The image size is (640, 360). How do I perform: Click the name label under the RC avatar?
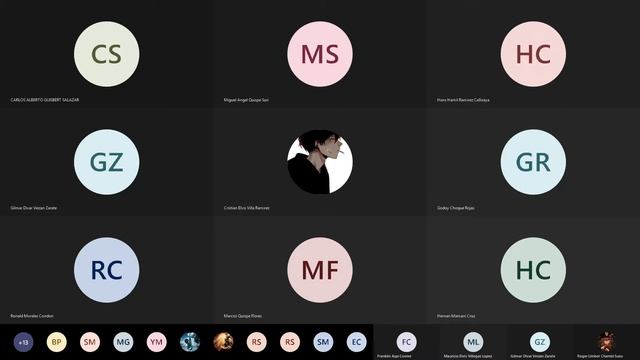click(32, 316)
